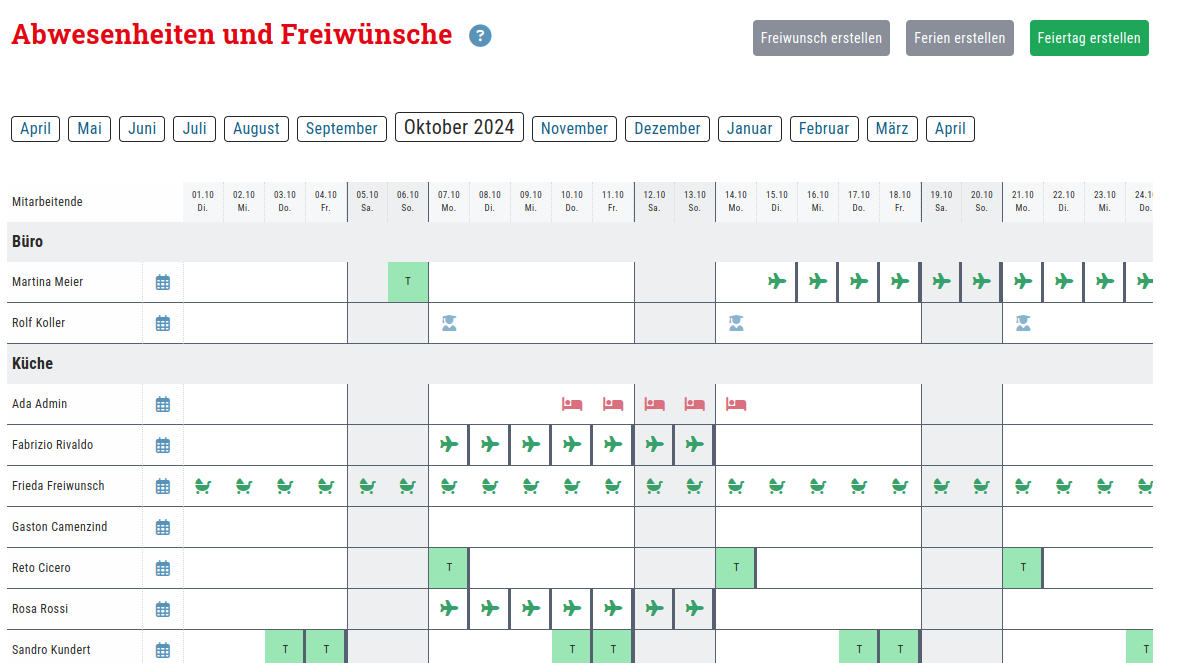The image size is (1178, 663).
Task: Select the Oktober 2024 tab
Action: [x=459, y=127]
